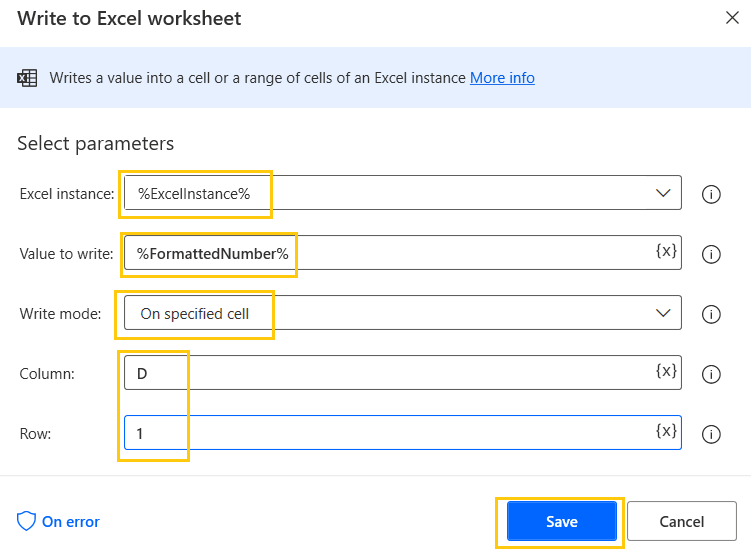
Task: Click the Write mode label
Action: click(x=60, y=314)
